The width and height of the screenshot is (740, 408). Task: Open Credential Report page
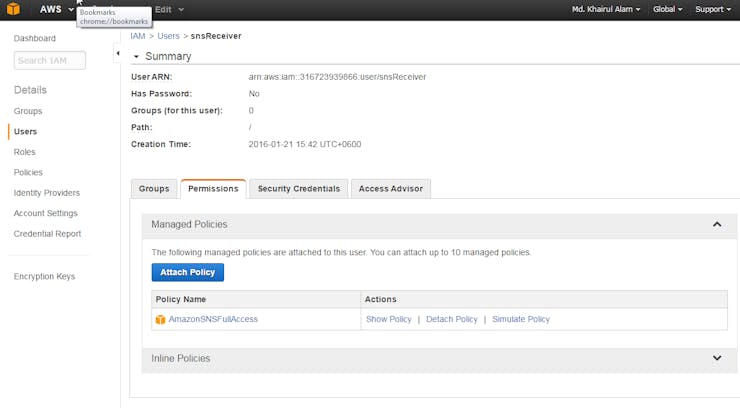[x=47, y=233]
